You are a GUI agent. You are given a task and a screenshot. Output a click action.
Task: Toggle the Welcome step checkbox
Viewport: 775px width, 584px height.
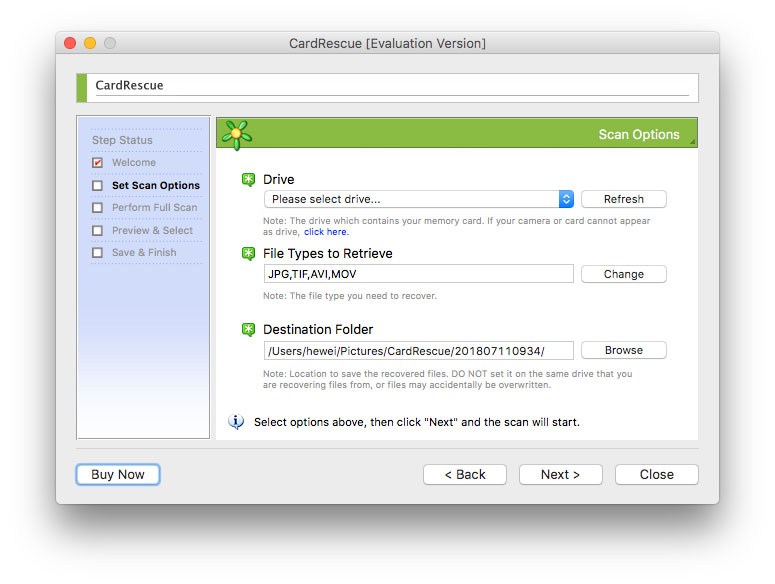coord(97,163)
